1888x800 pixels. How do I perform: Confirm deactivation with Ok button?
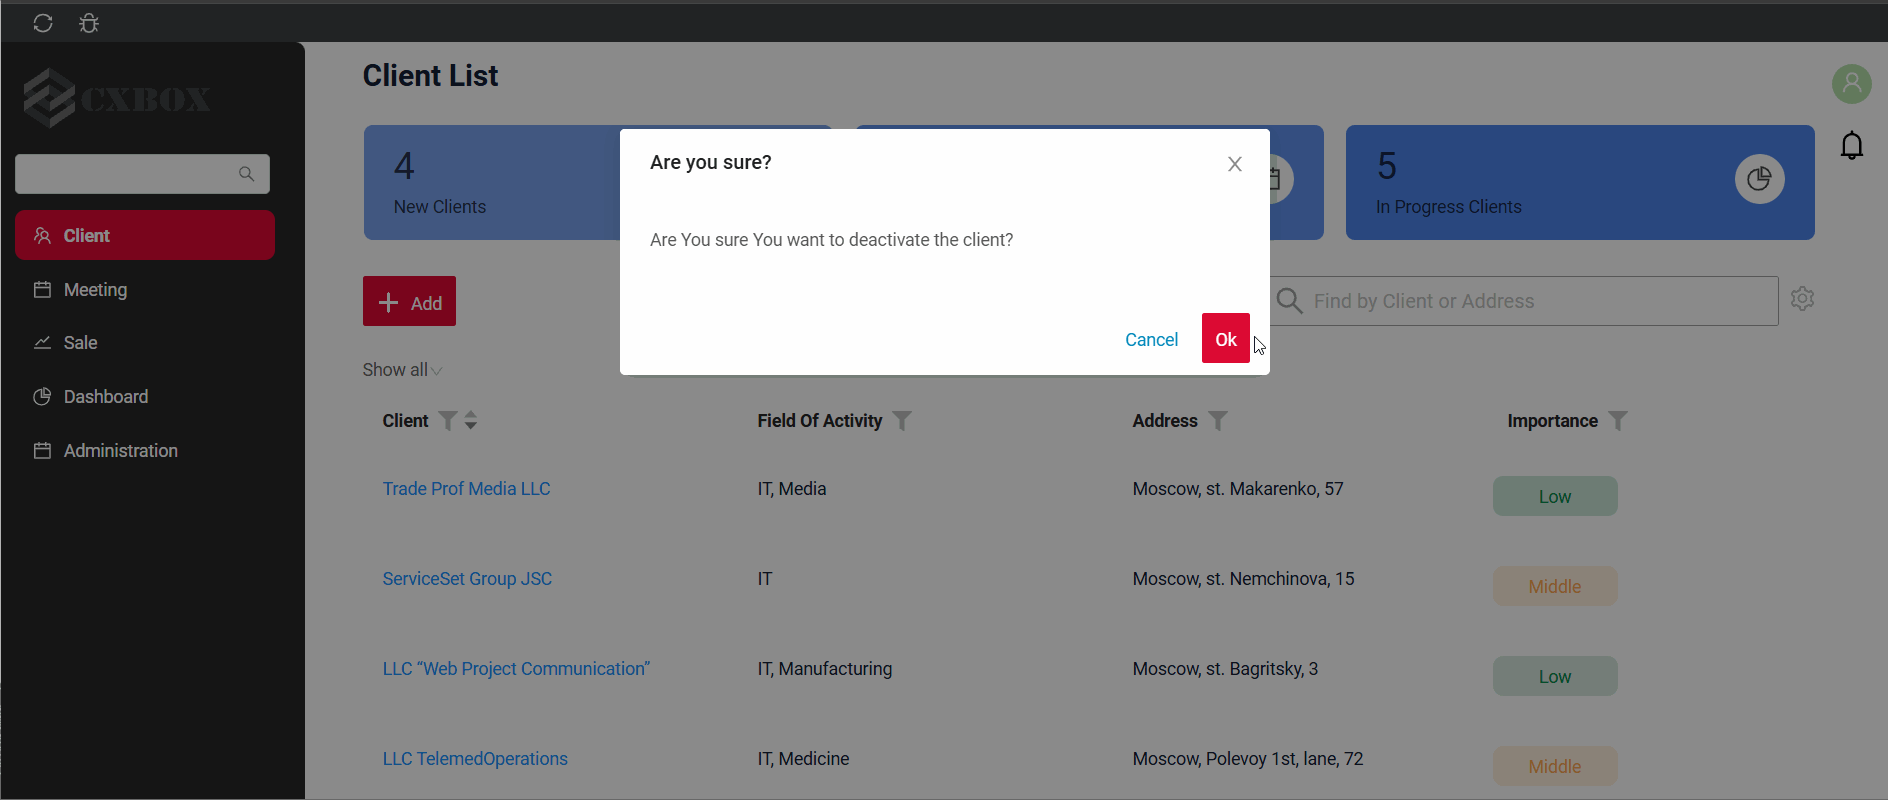[1225, 339]
